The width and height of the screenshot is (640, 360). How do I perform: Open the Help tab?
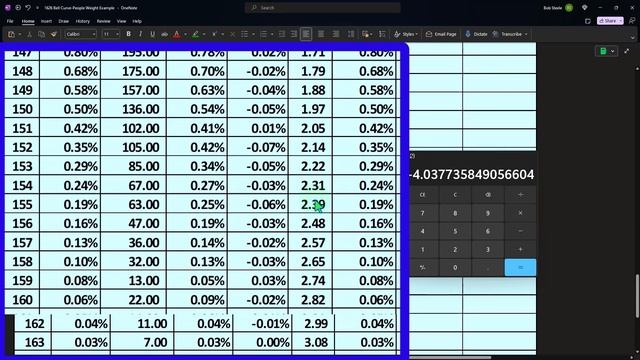137,21
